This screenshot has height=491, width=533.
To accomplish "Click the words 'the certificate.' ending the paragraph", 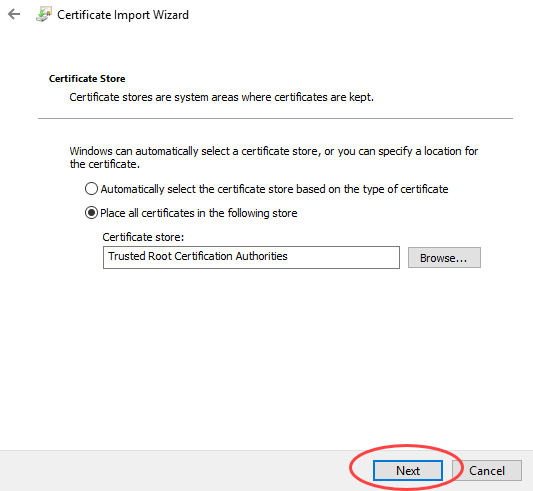I will [x=105, y=164].
